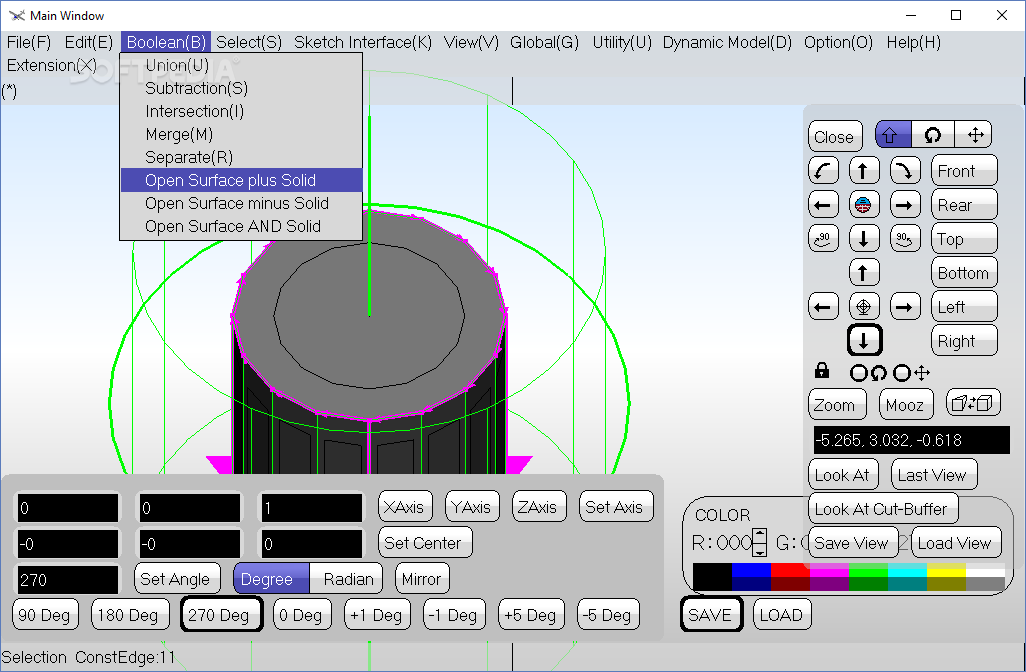Click the left arrow beside the globe icon
This screenshot has width=1026, height=672.
pos(823,205)
